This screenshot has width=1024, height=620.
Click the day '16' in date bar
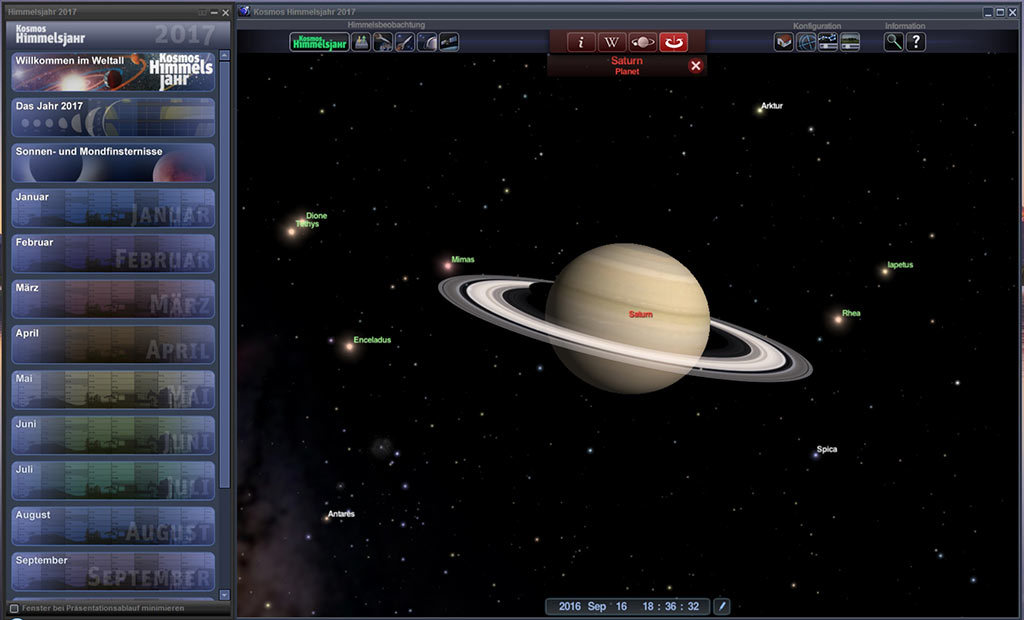tap(621, 606)
